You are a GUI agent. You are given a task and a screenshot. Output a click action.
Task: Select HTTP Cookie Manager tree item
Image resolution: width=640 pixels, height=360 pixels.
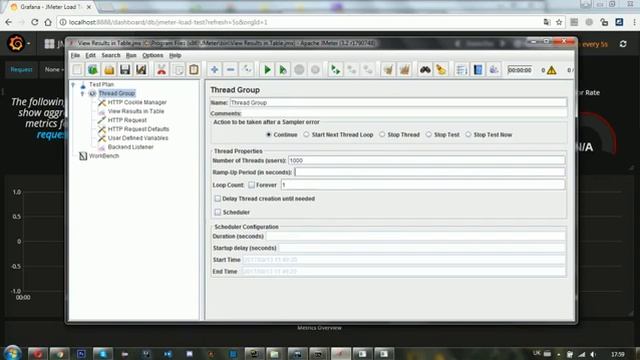pos(137,102)
